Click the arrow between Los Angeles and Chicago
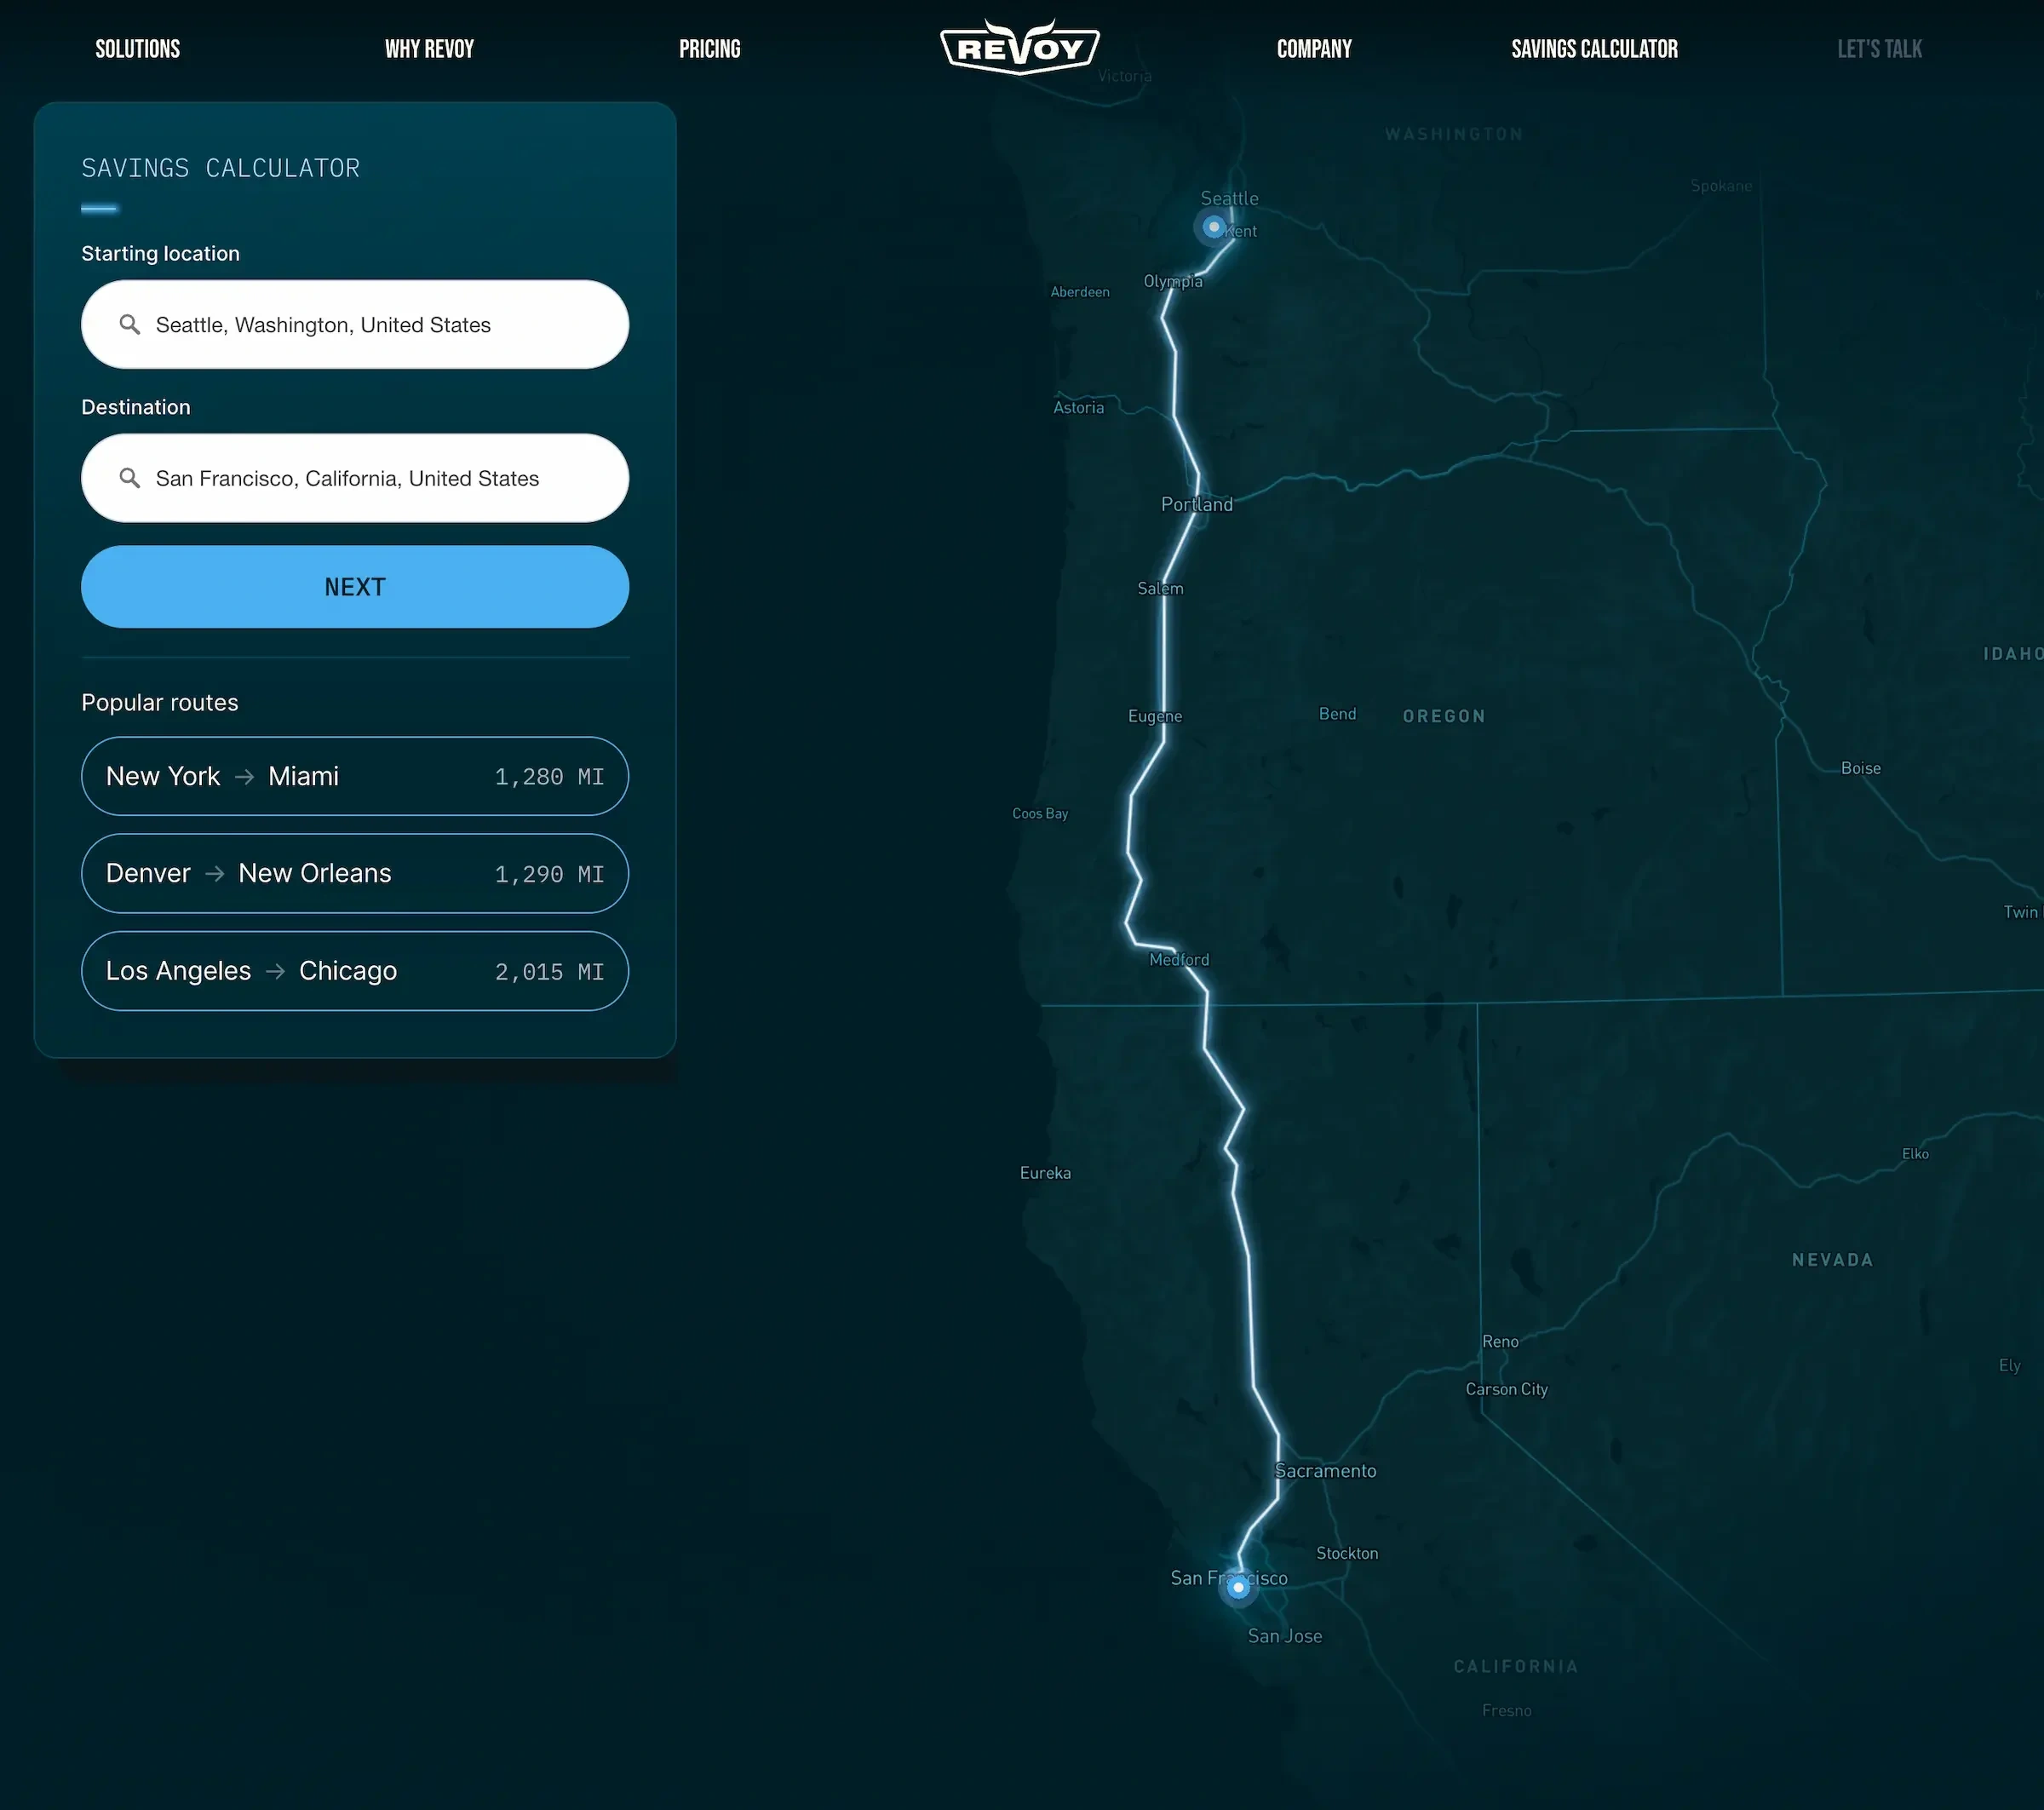This screenshot has width=2044, height=1810. point(275,971)
